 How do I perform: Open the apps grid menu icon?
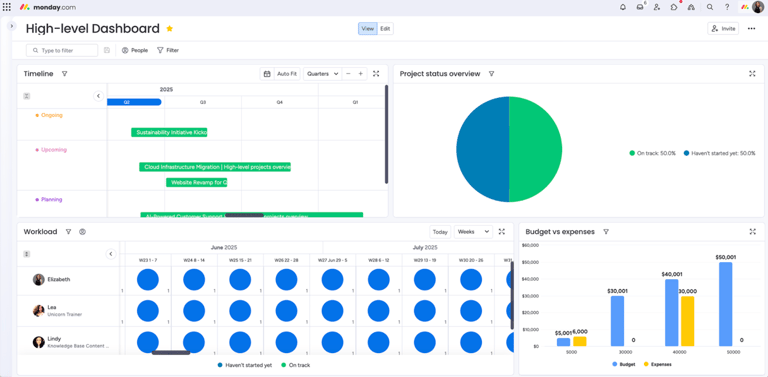7,7
